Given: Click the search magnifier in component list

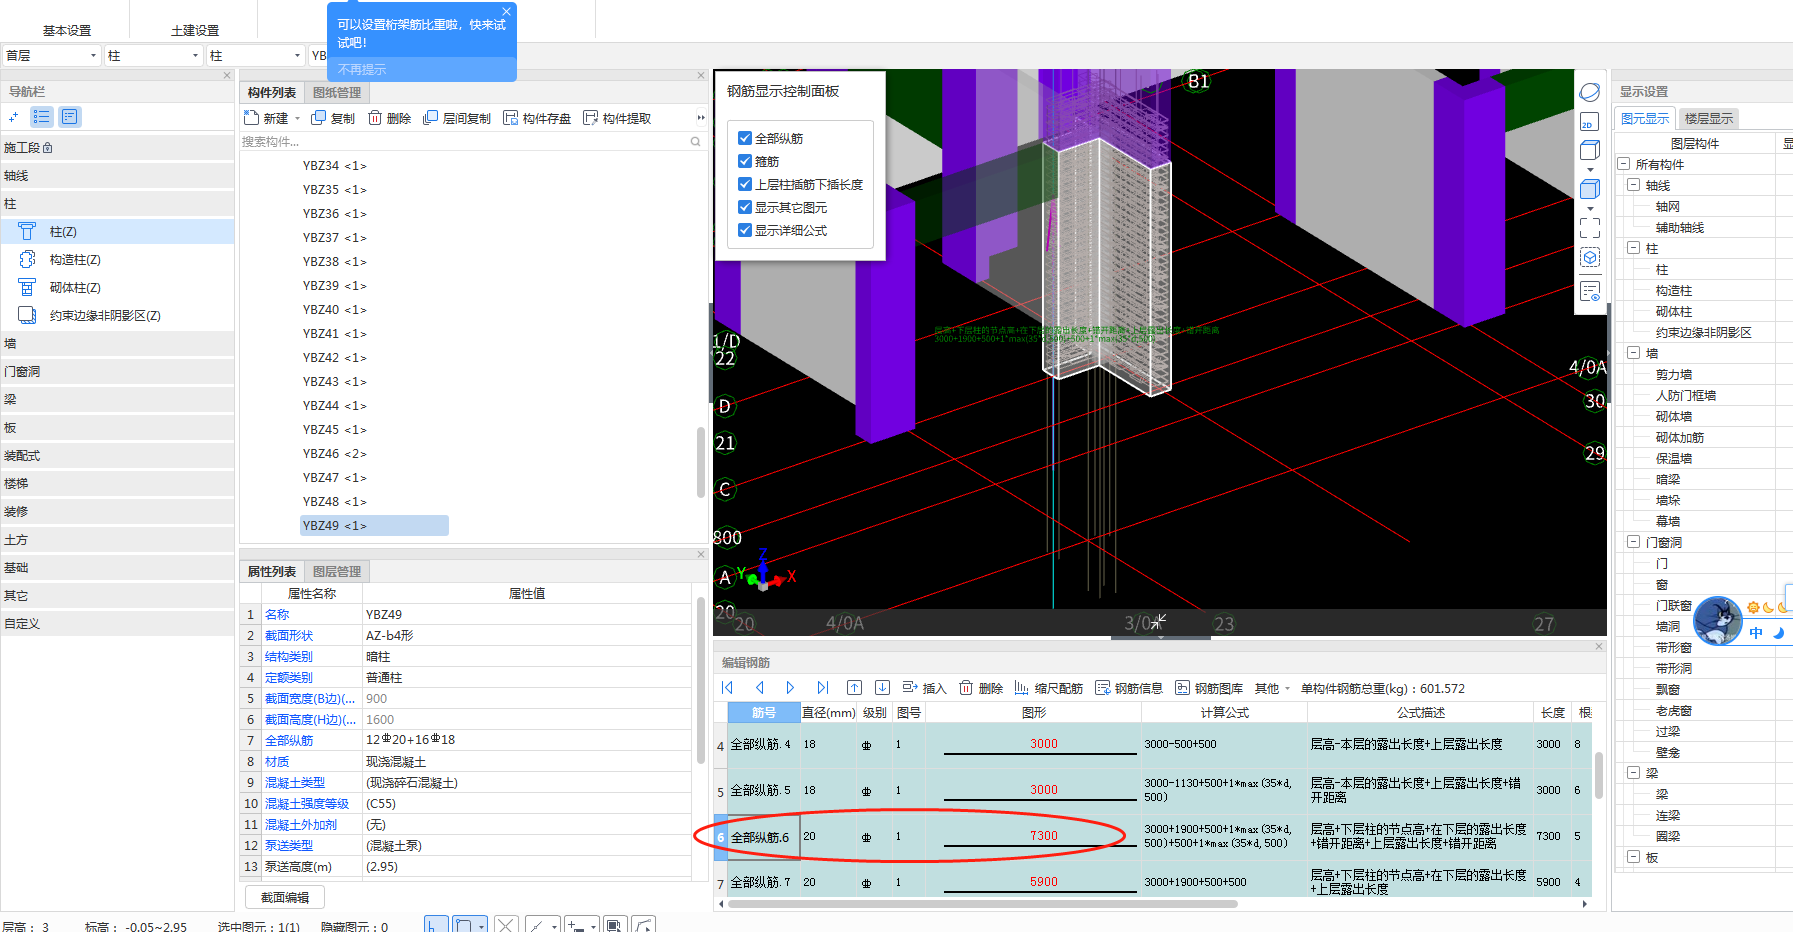Looking at the screenshot, I should pyautogui.click(x=695, y=142).
